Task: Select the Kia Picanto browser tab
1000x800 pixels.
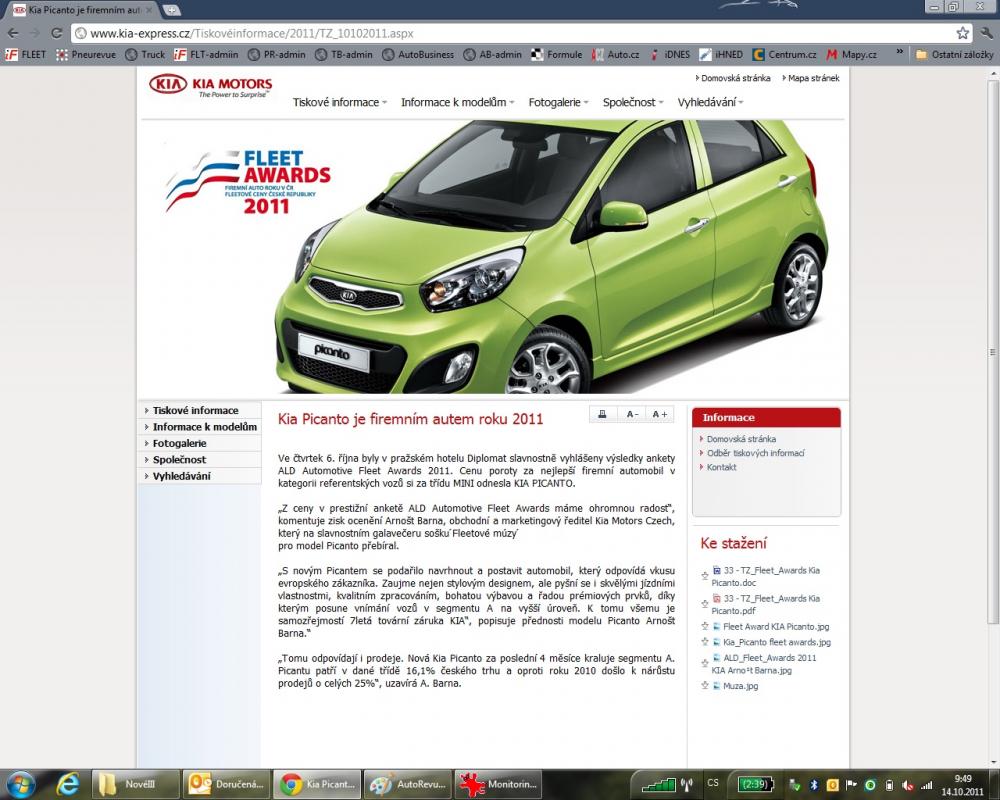Action: pyautogui.click(x=84, y=10)
